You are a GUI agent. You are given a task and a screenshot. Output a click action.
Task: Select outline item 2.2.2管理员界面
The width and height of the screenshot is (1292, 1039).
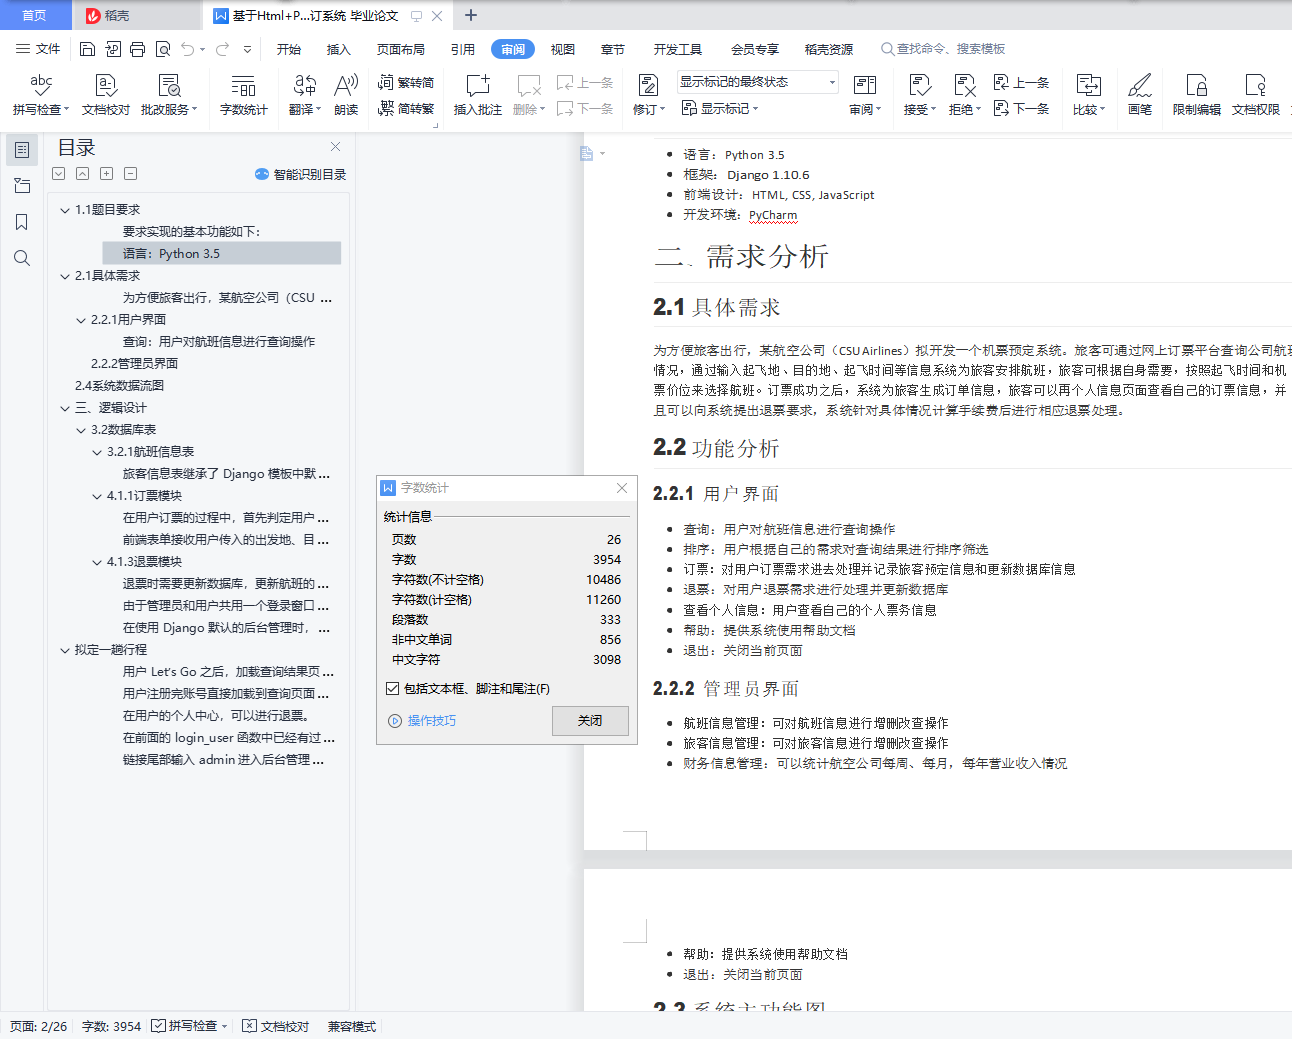tap(134, 364)
